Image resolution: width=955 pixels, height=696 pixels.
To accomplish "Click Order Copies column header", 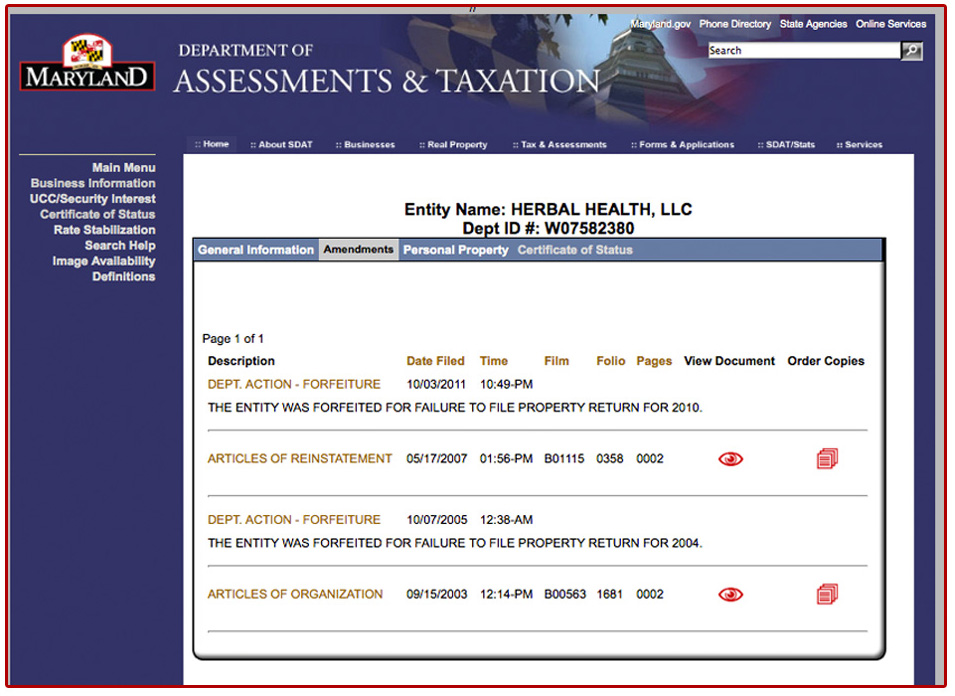I will click(x=826, y=361).
